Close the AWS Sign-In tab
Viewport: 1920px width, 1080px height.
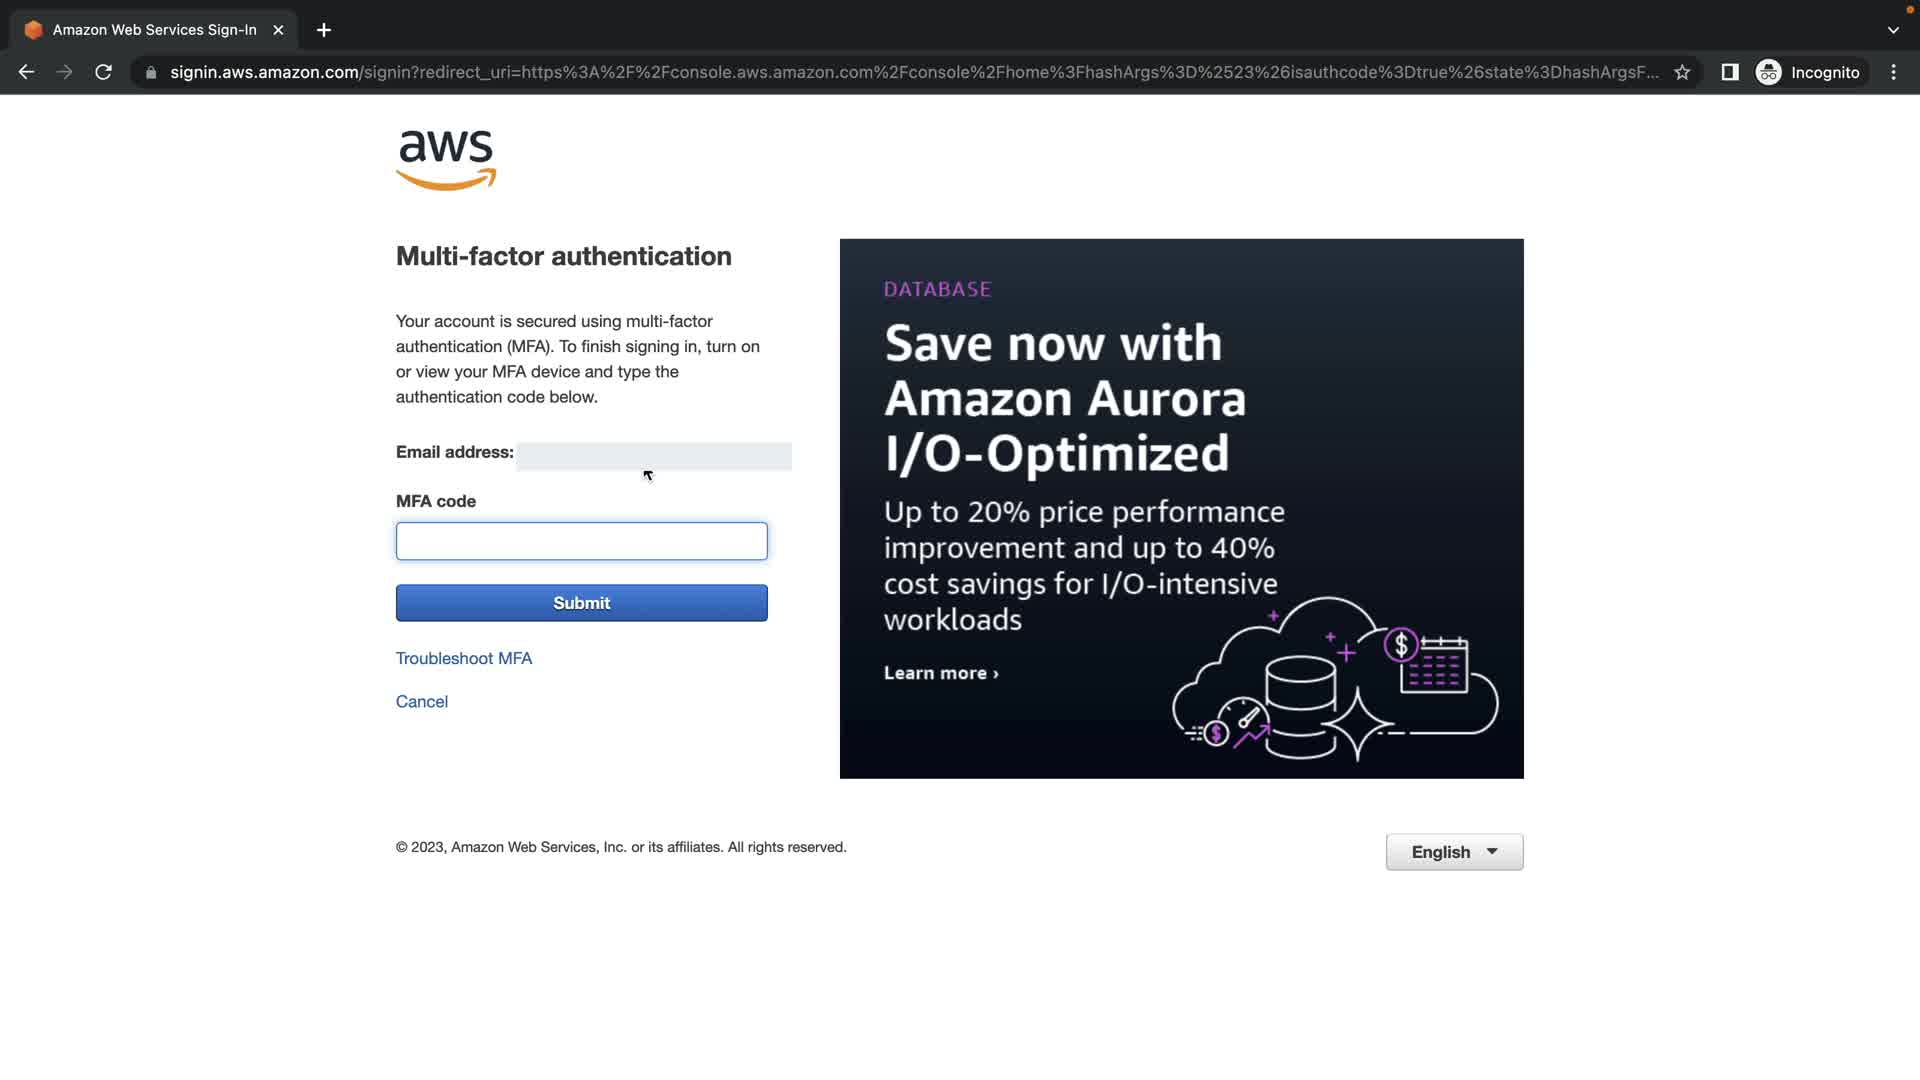tap(278, 30)
